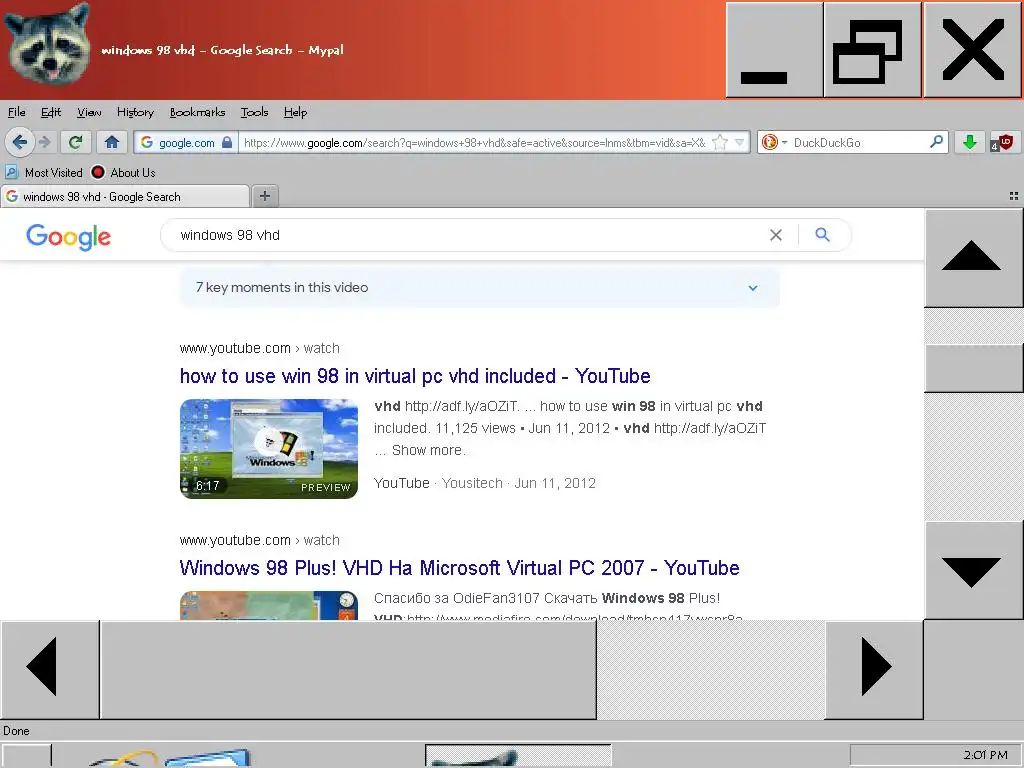Clear the Google search query with X

tap(776, 235)
